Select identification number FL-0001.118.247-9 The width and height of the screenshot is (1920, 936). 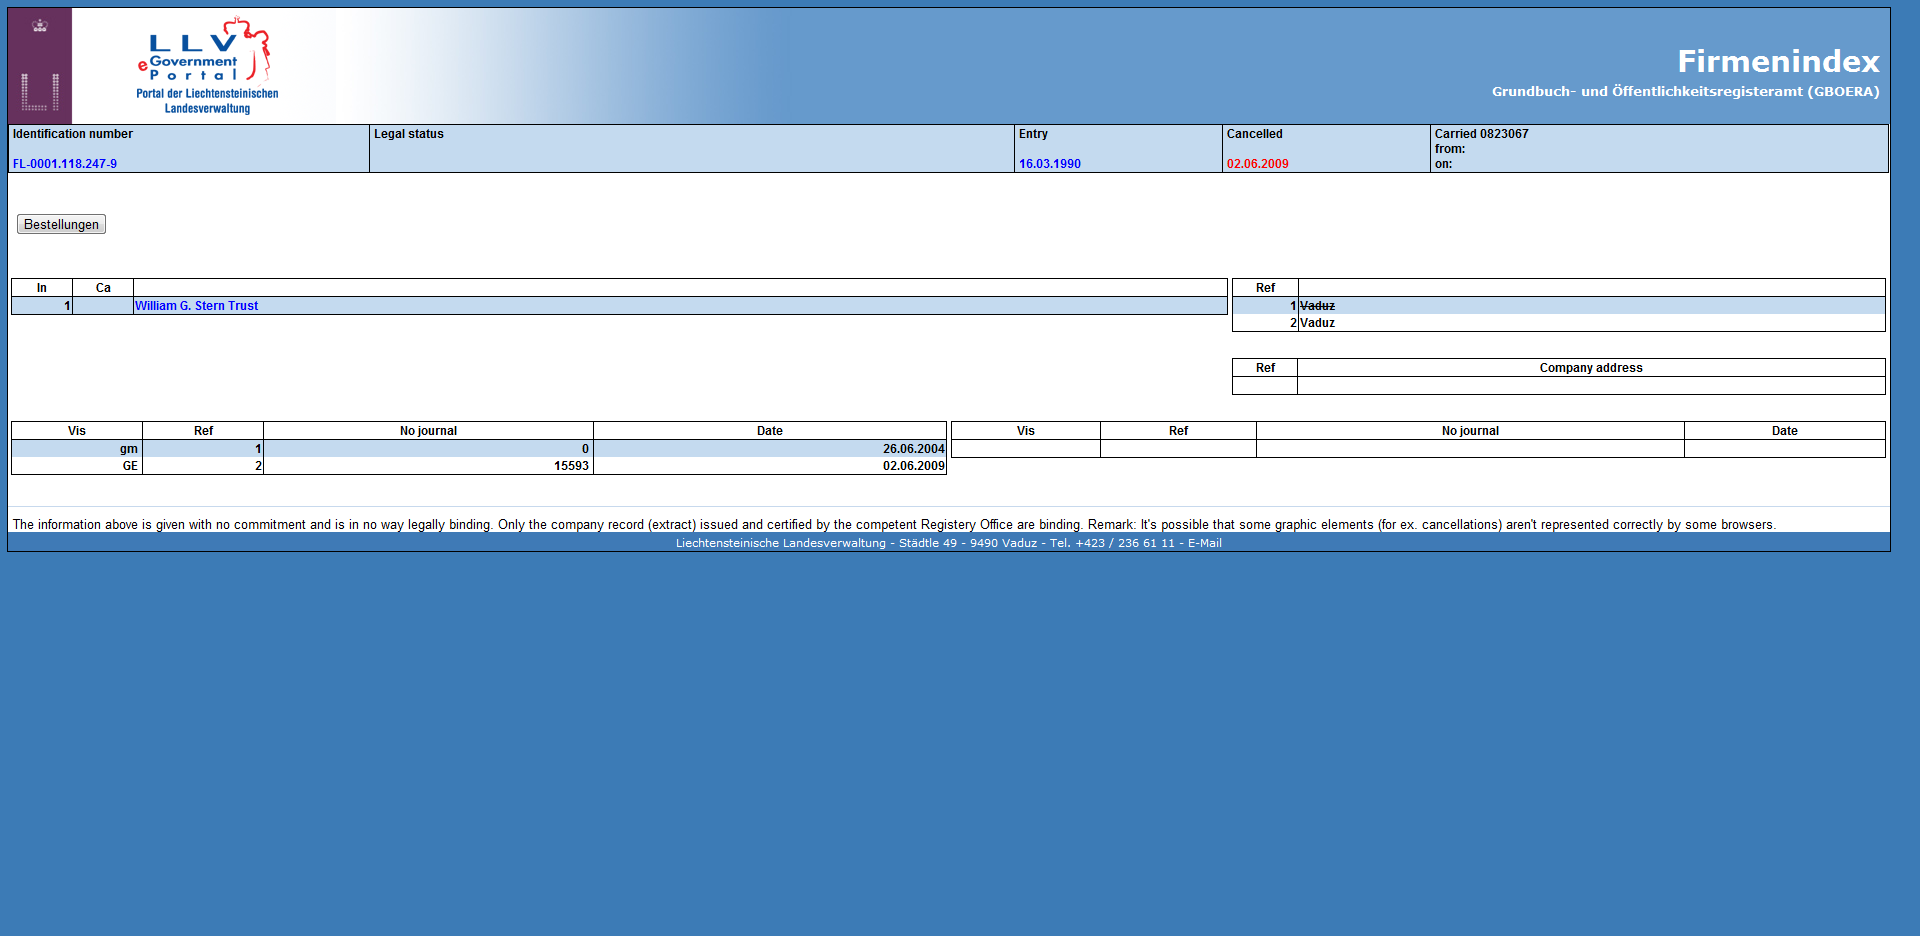point(65,164)
